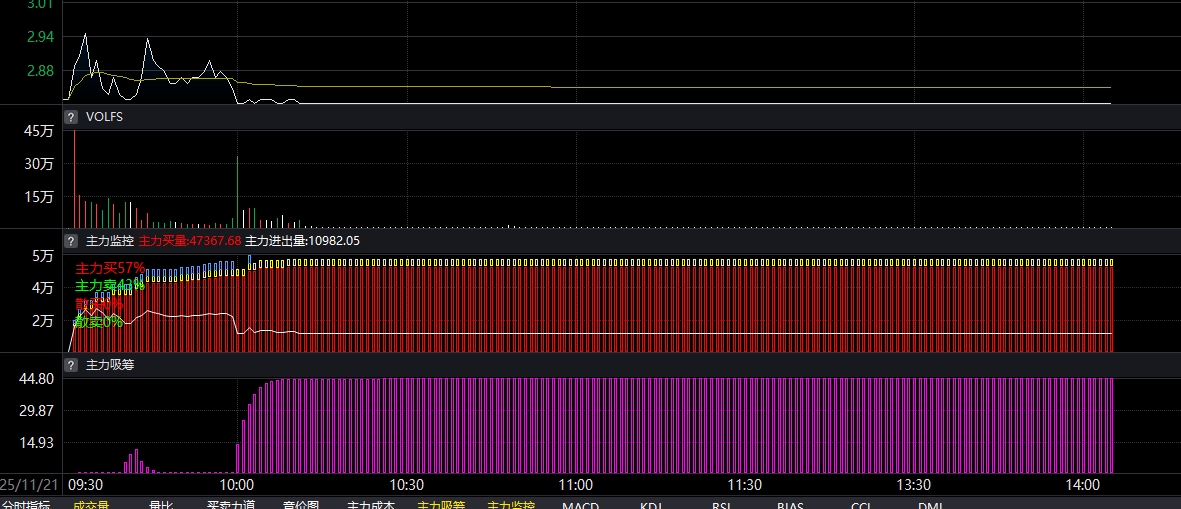The width and height of the screenshot is (1181, 509).
Task: Click the 主力卖43% label
Action: [109, 285]
